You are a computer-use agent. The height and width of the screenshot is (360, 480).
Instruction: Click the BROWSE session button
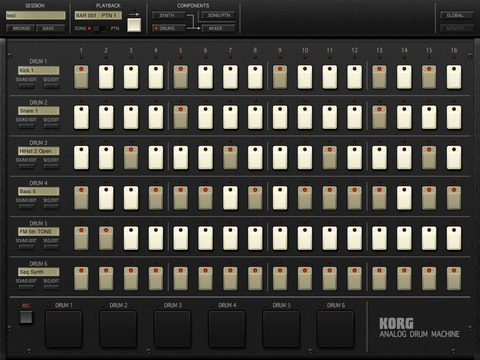point(20,28)
